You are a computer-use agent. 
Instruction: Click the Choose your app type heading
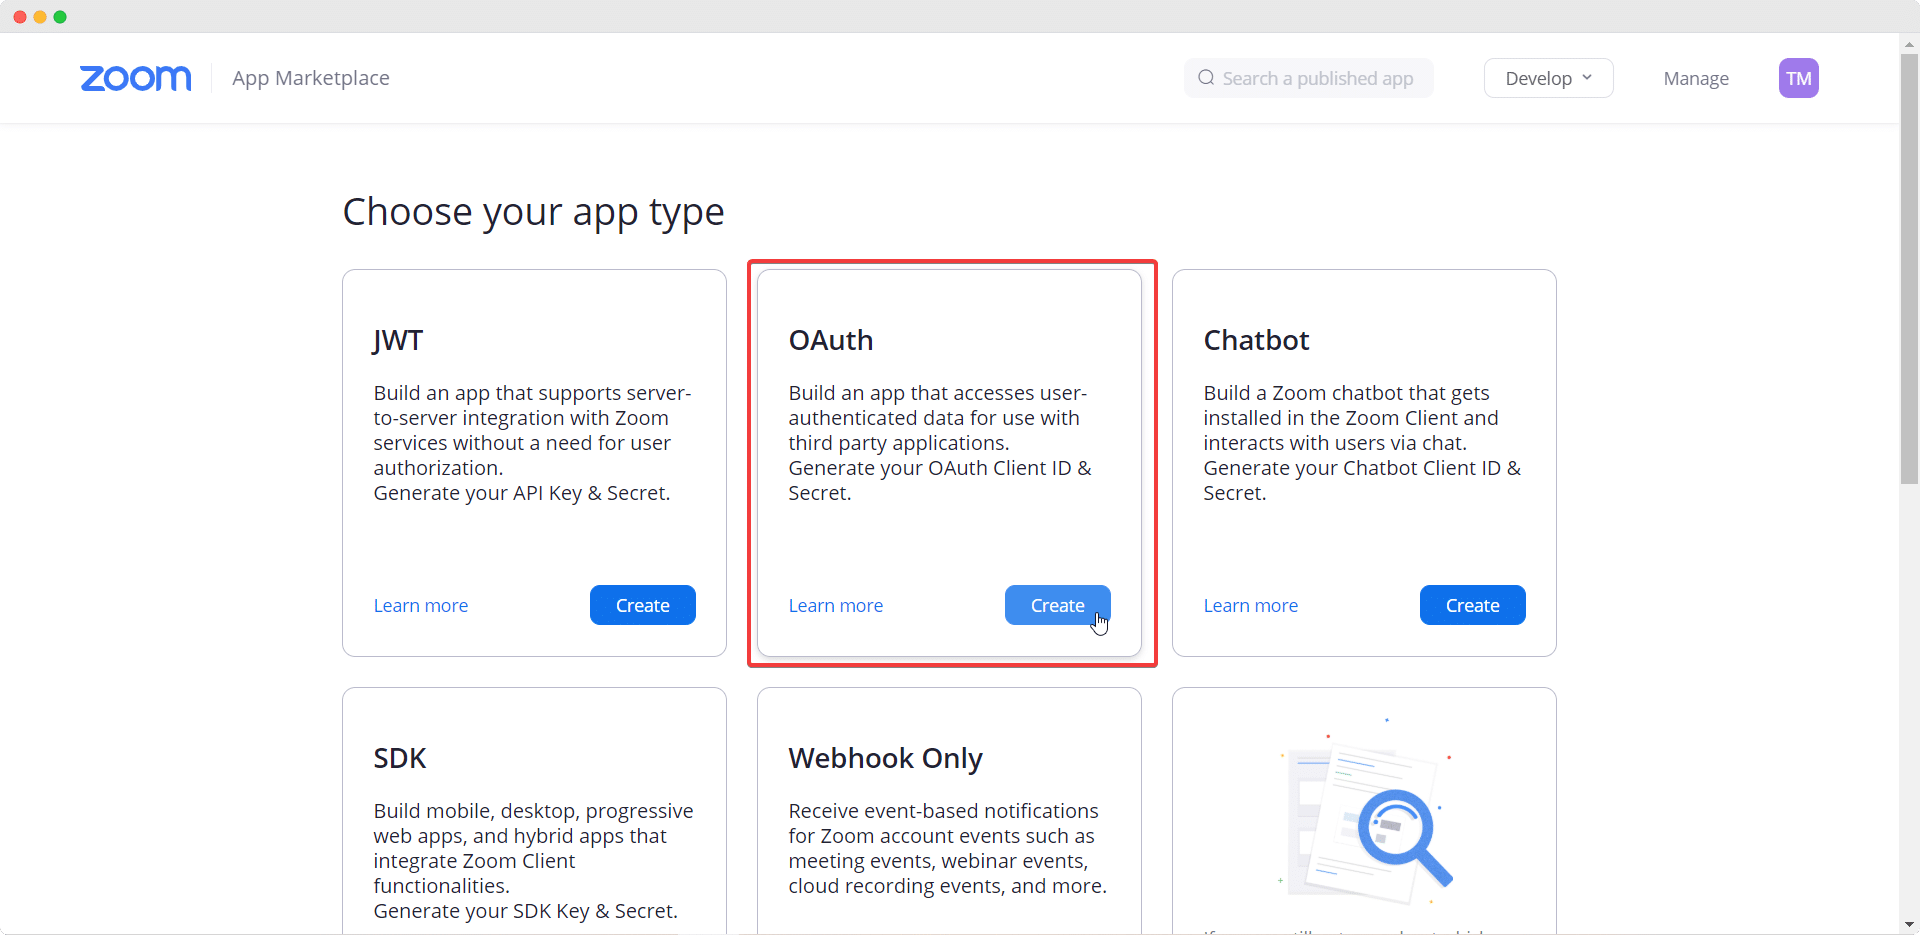(x=533, y=212)
